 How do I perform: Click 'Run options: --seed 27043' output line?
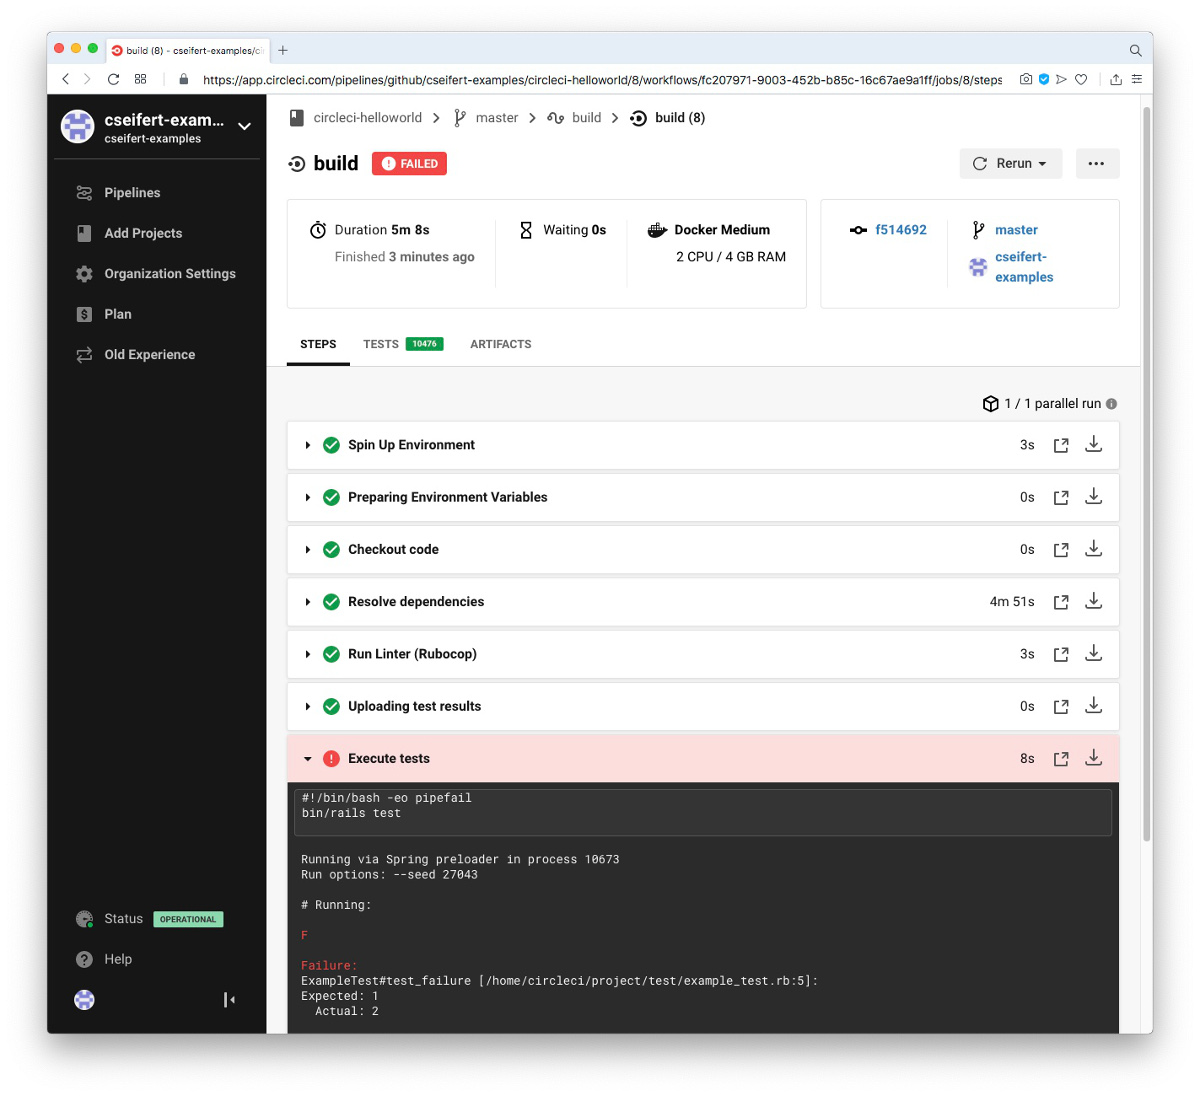[390, 875]
